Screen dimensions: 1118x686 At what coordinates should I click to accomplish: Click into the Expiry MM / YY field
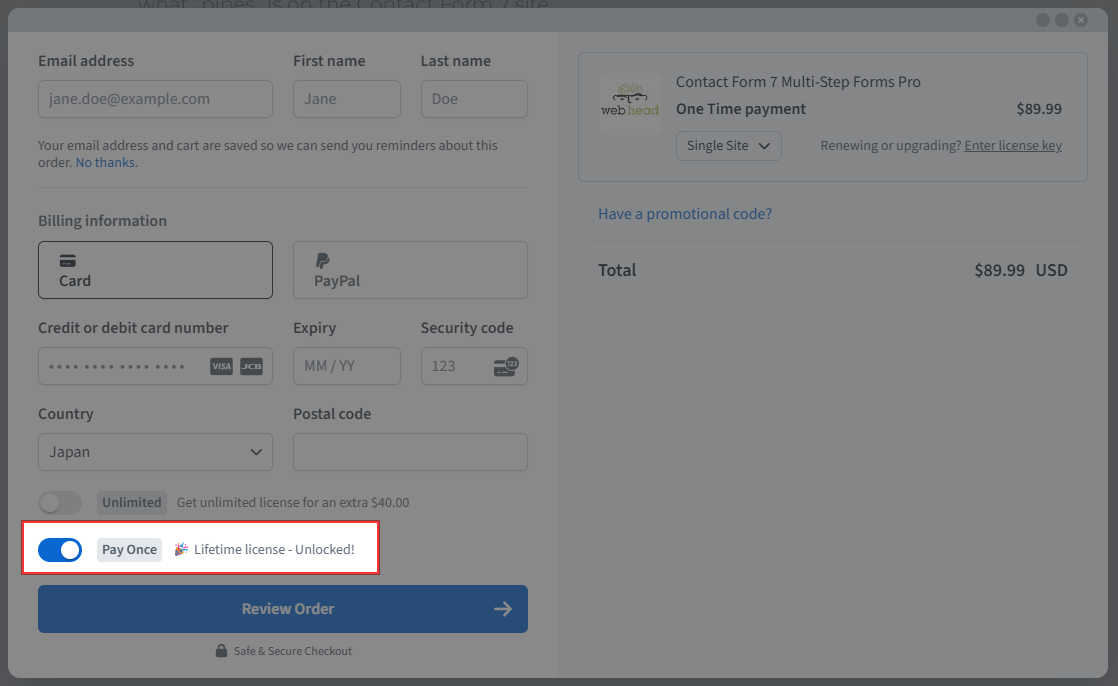346,366
